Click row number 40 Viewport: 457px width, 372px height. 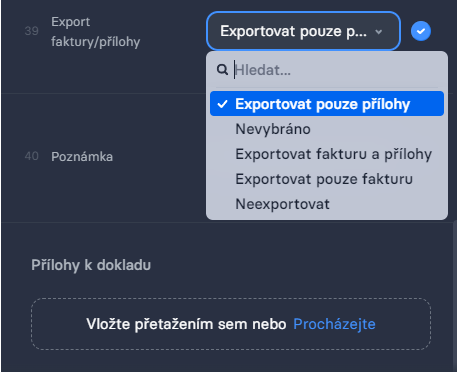point(32,156)
